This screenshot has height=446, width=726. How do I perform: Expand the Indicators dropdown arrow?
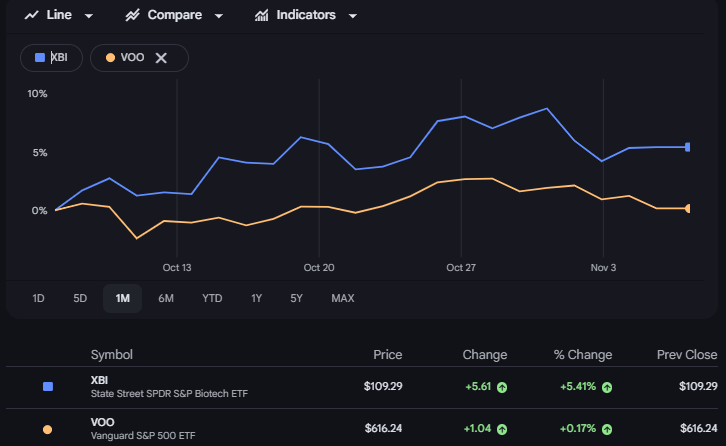[x=353, y=16]
